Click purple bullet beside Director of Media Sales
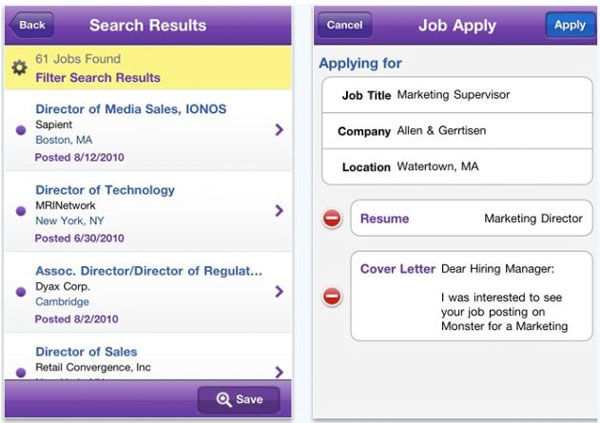 coord(21,129)
